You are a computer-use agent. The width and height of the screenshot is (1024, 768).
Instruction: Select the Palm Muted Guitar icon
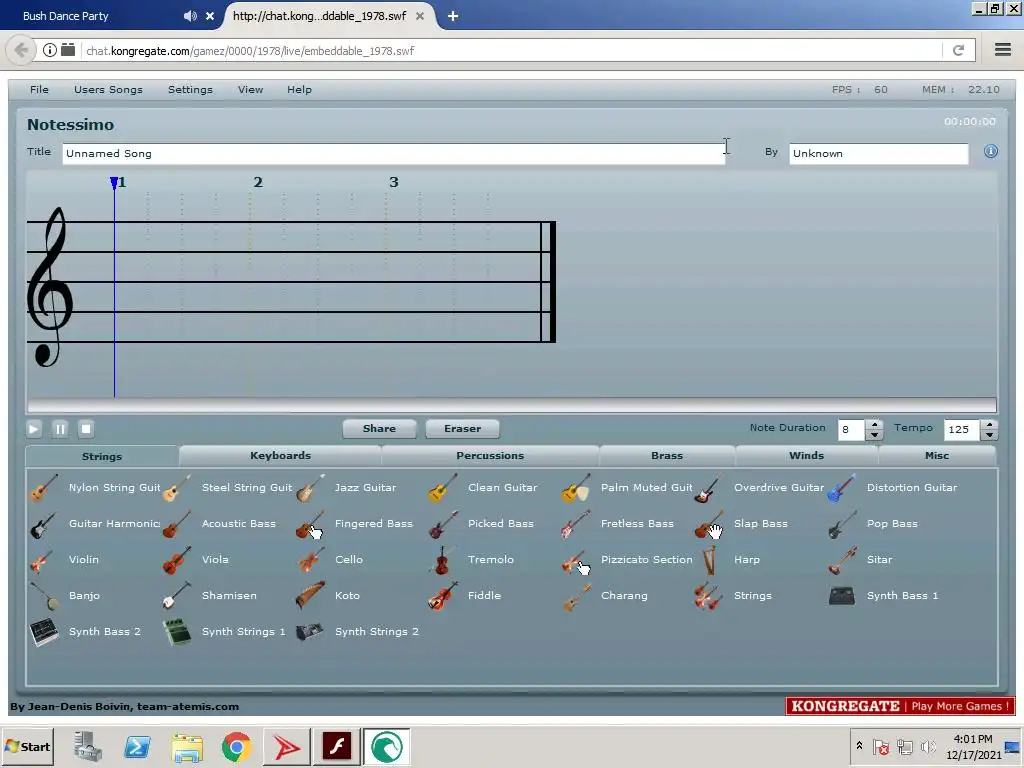click(x=576, y=488)
